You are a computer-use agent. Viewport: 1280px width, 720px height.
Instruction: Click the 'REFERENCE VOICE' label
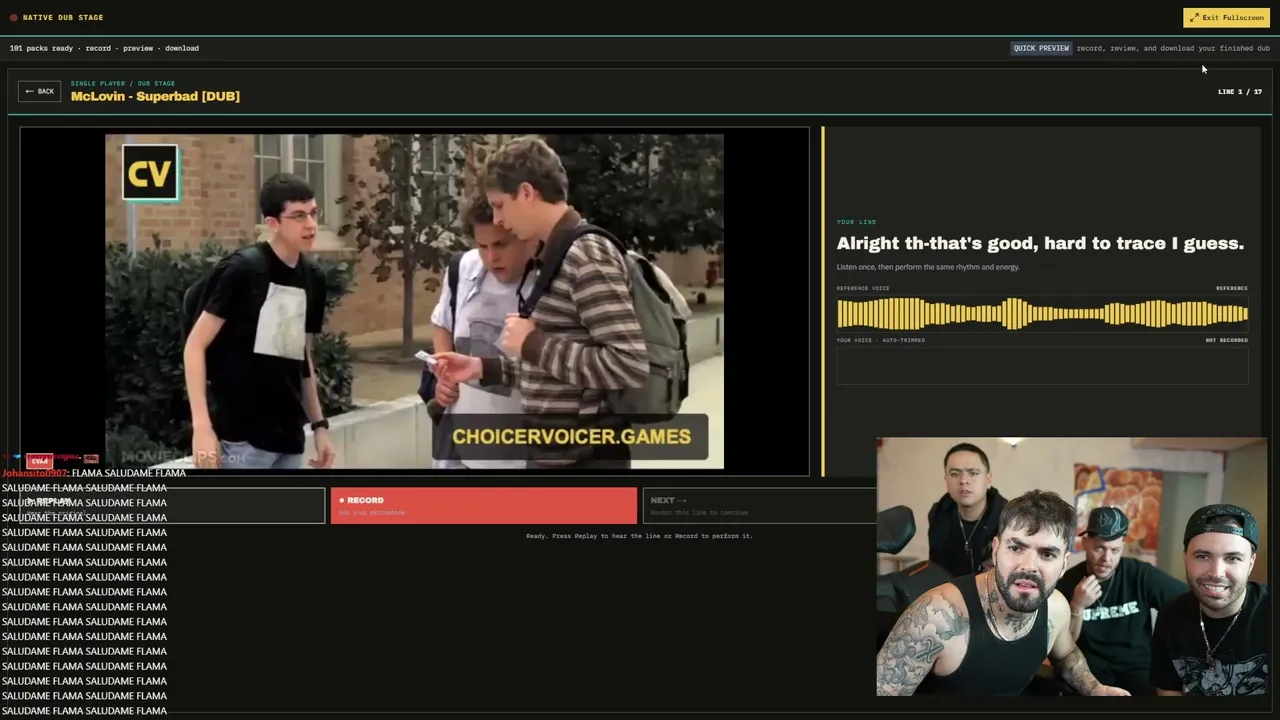point(863,288)
